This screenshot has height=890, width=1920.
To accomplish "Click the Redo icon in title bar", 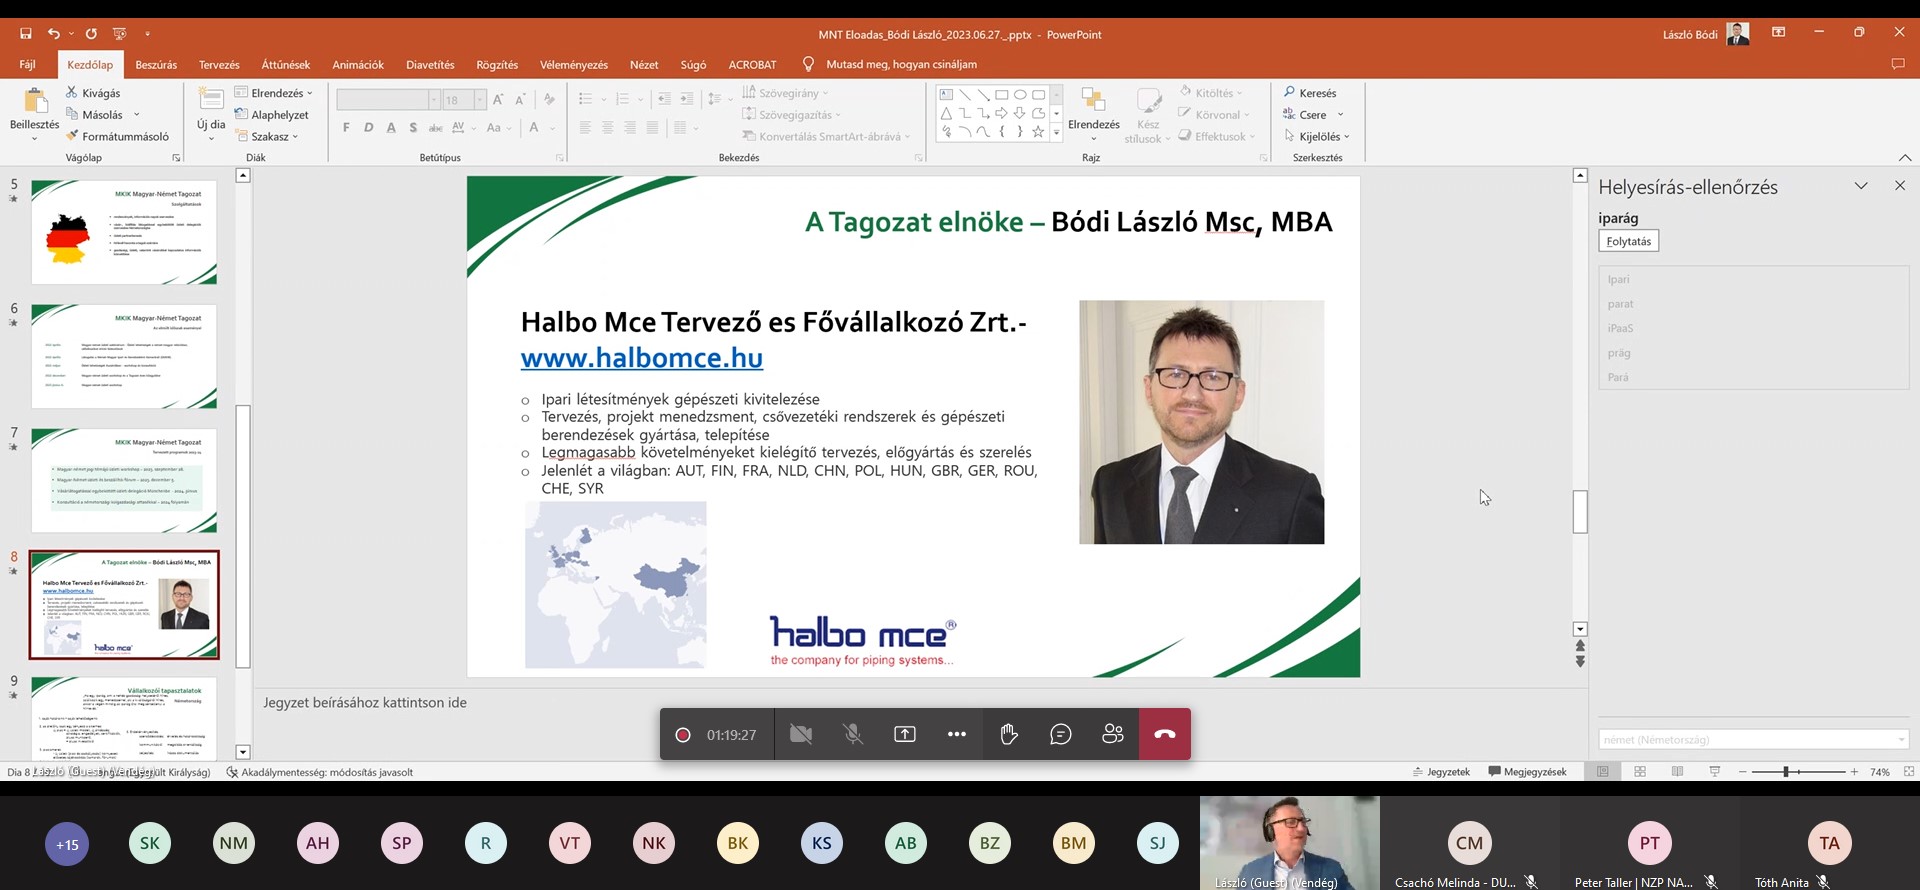I will point(91,34).
